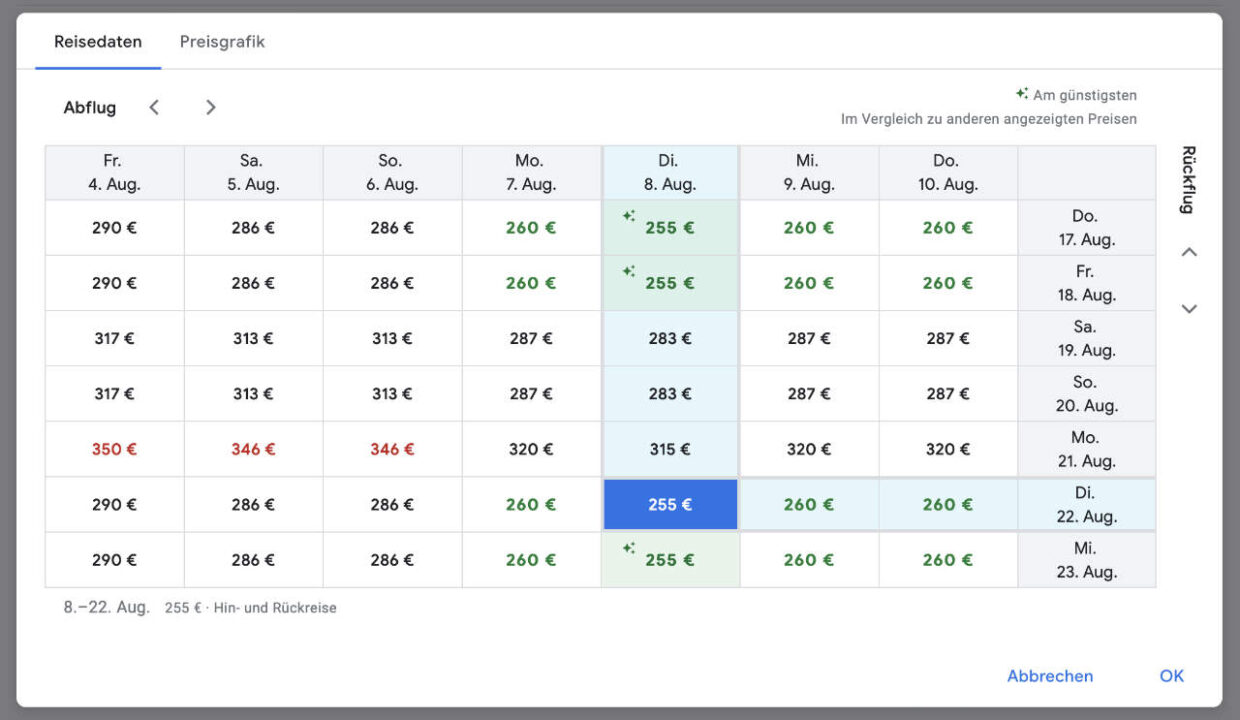This screenshot has height=720, width=1240.
Task: Select the Reisedaten tab
Action: point(97,41)
